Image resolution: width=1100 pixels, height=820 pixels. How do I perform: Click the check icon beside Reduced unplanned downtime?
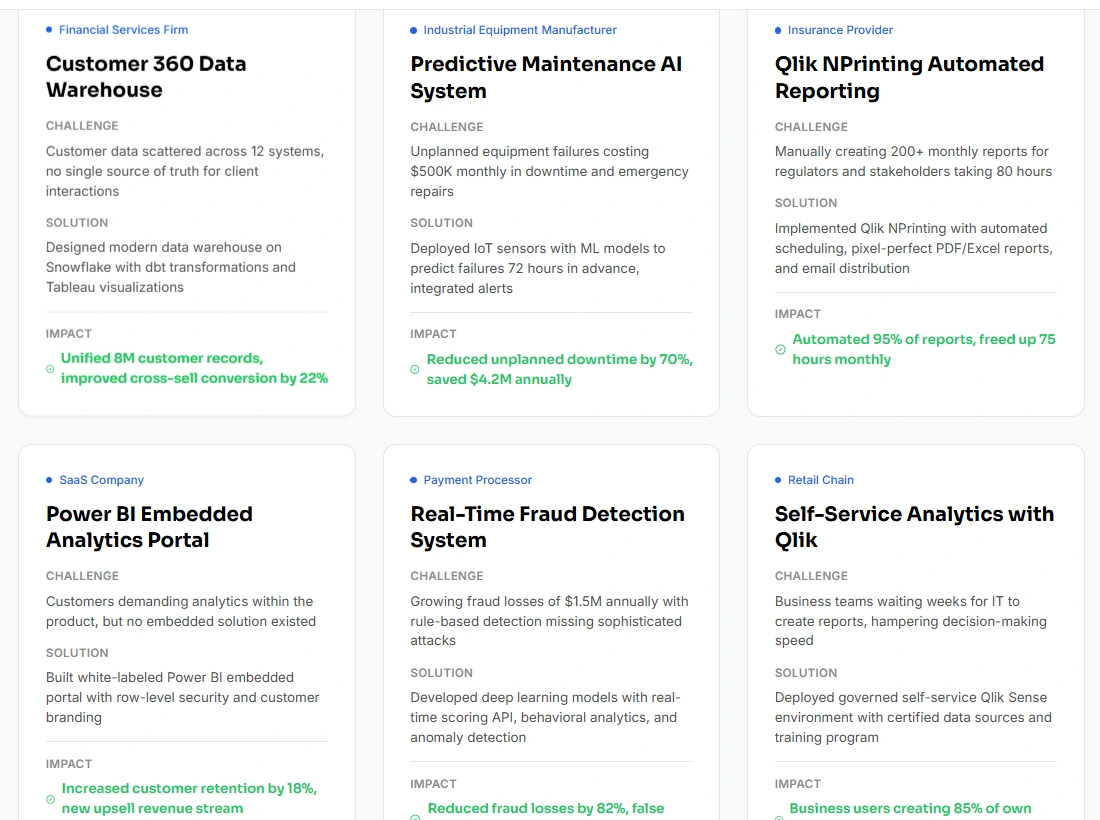click(x=415, y=370)
